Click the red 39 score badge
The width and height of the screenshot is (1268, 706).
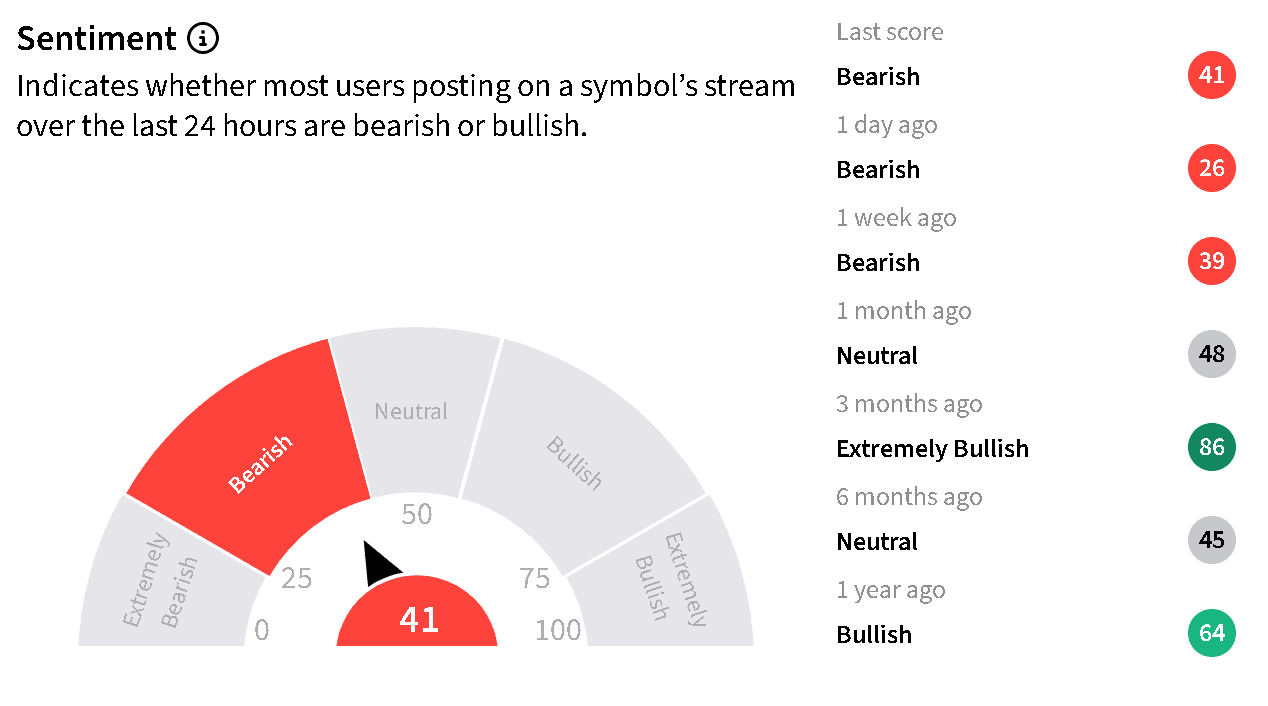1212,261
